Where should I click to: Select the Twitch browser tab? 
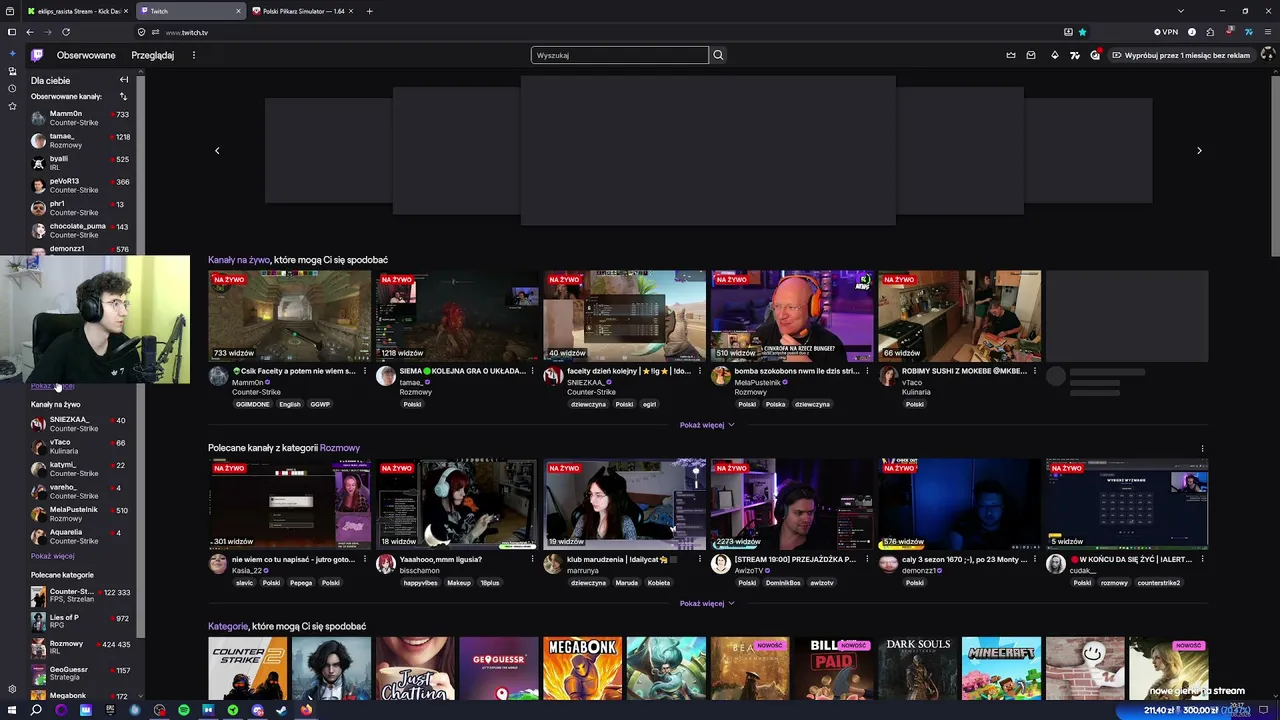[190, 11]
